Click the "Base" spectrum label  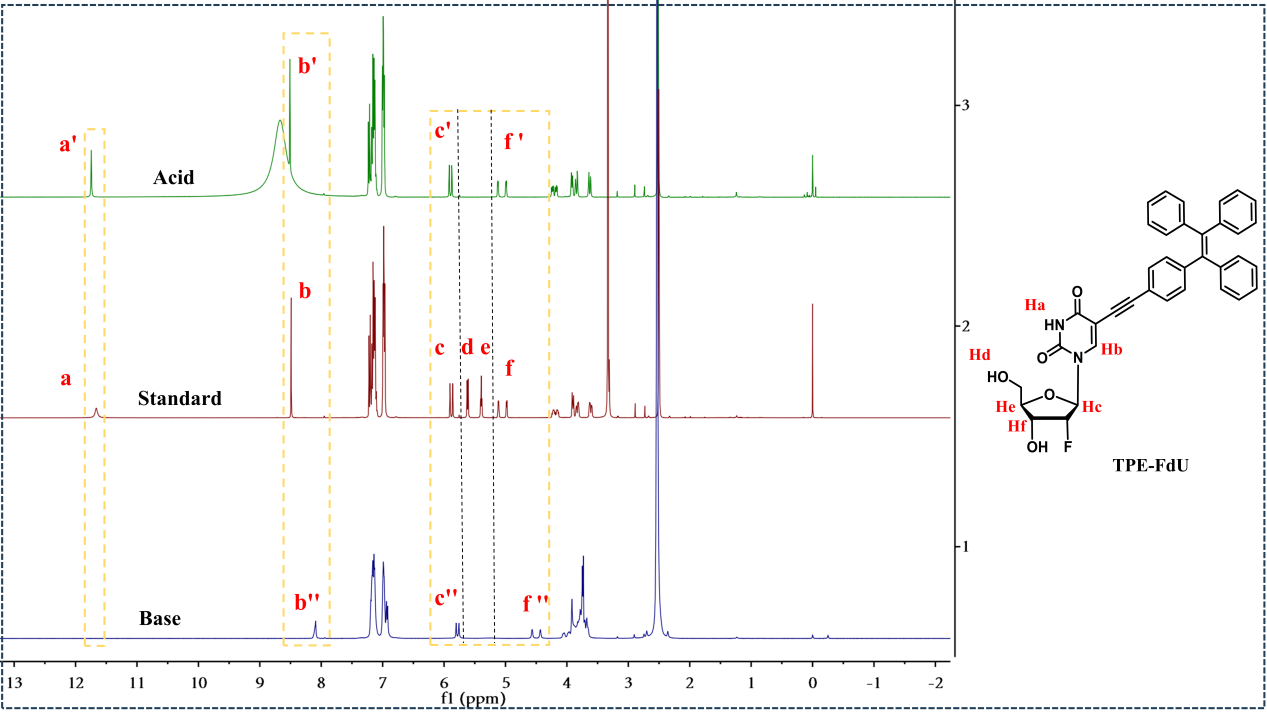coord(160,619)
